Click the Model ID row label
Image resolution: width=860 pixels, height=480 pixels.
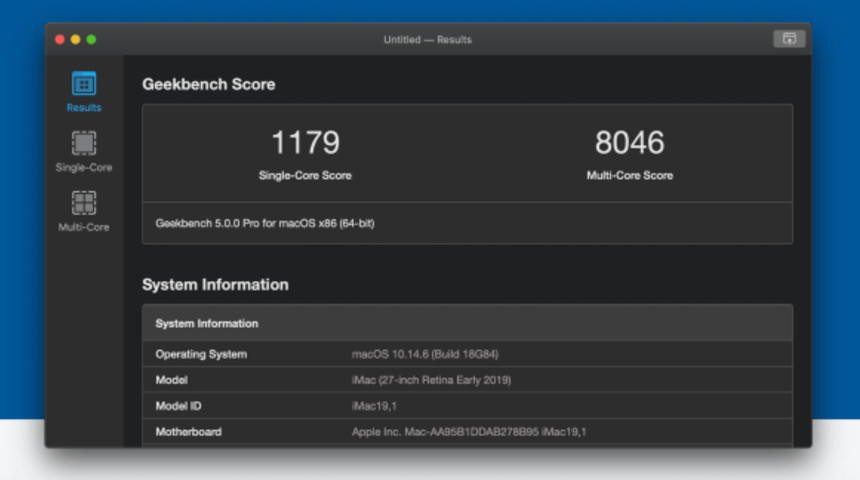(178, 406)
